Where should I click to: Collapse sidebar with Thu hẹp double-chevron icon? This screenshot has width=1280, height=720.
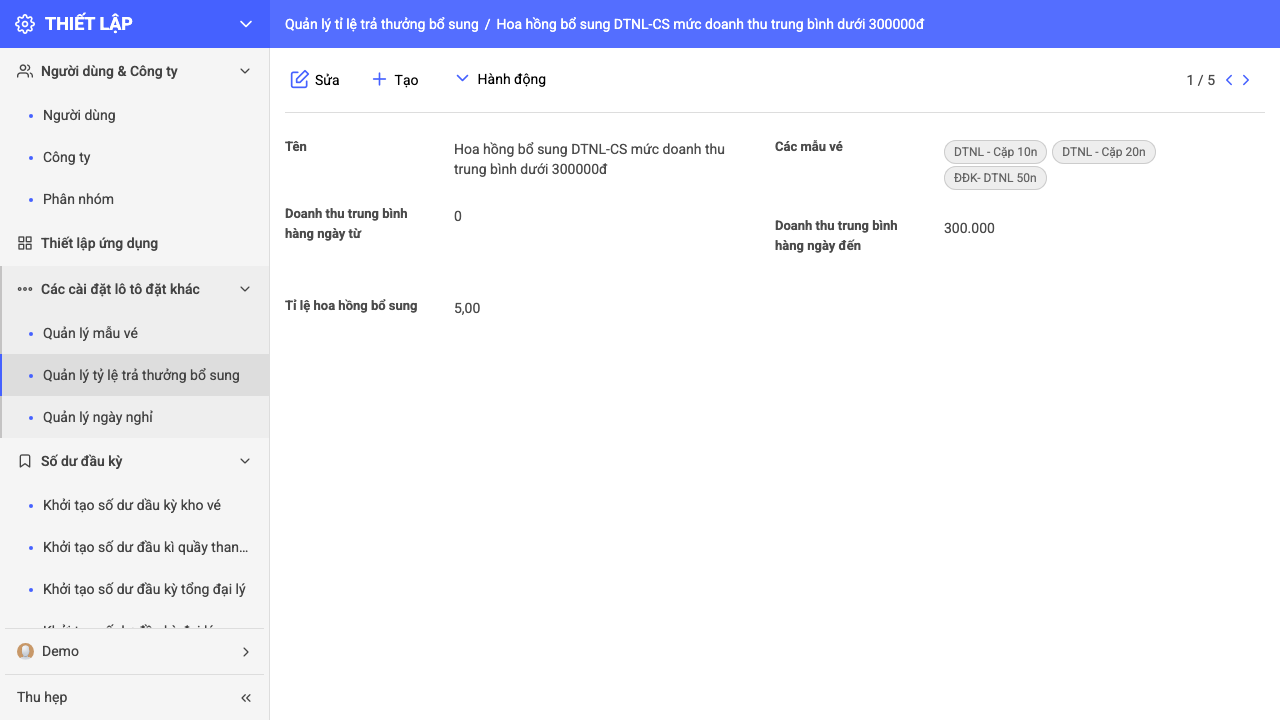[x=246, y=698]
